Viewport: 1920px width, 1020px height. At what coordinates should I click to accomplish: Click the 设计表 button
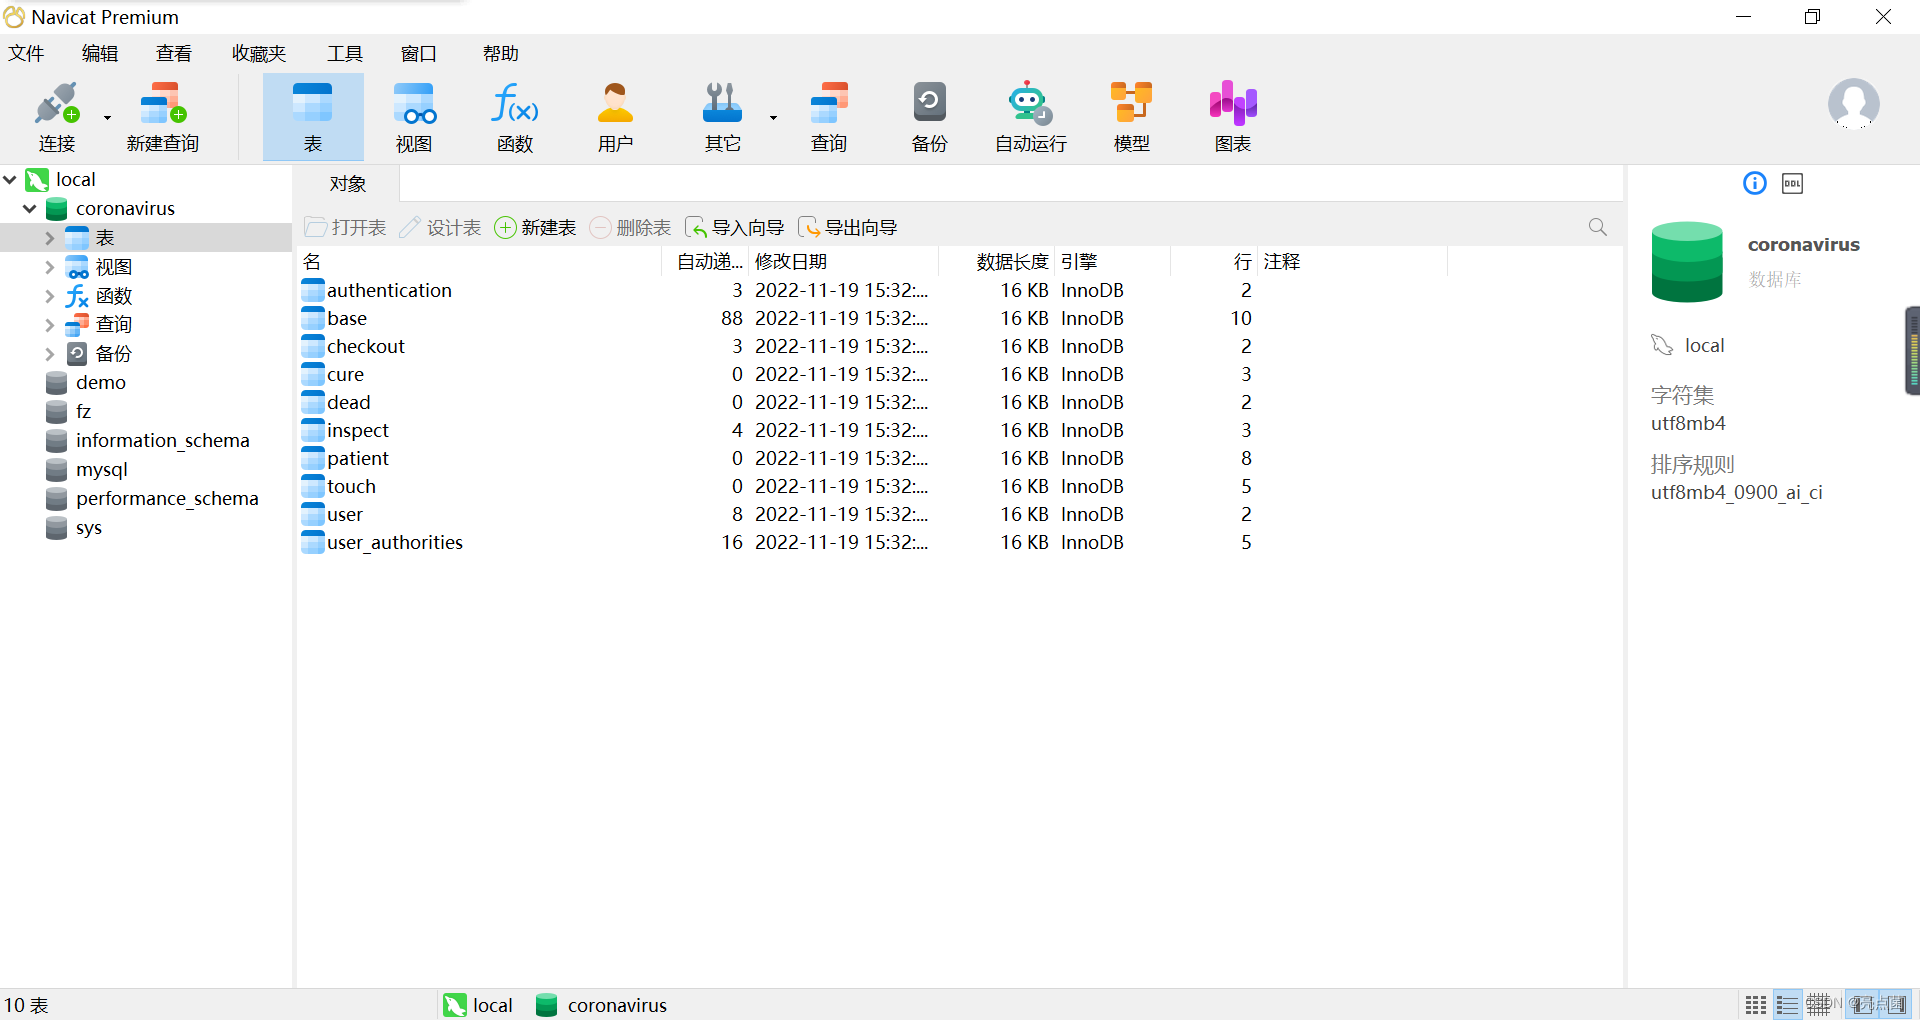point(441,228)
